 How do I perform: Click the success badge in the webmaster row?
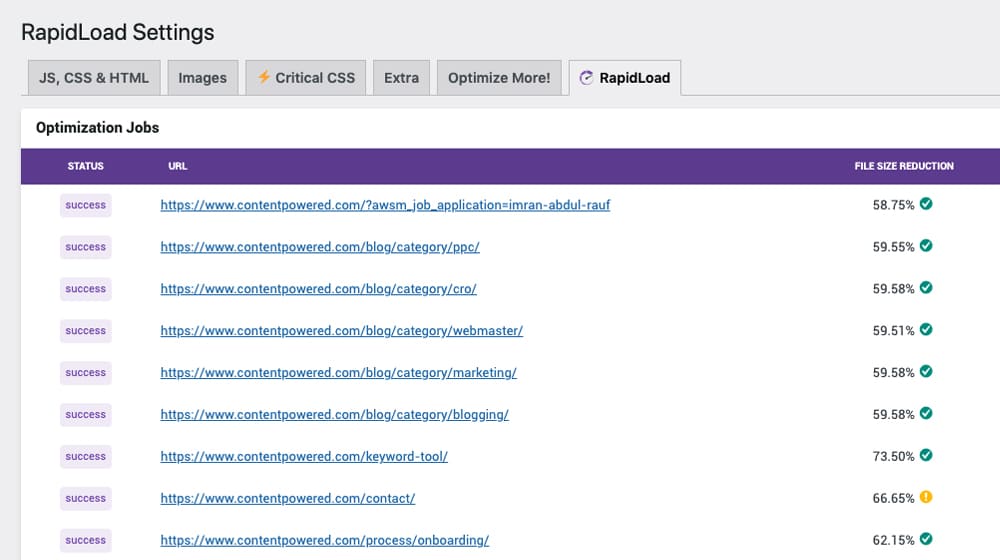tap(85, 331)
